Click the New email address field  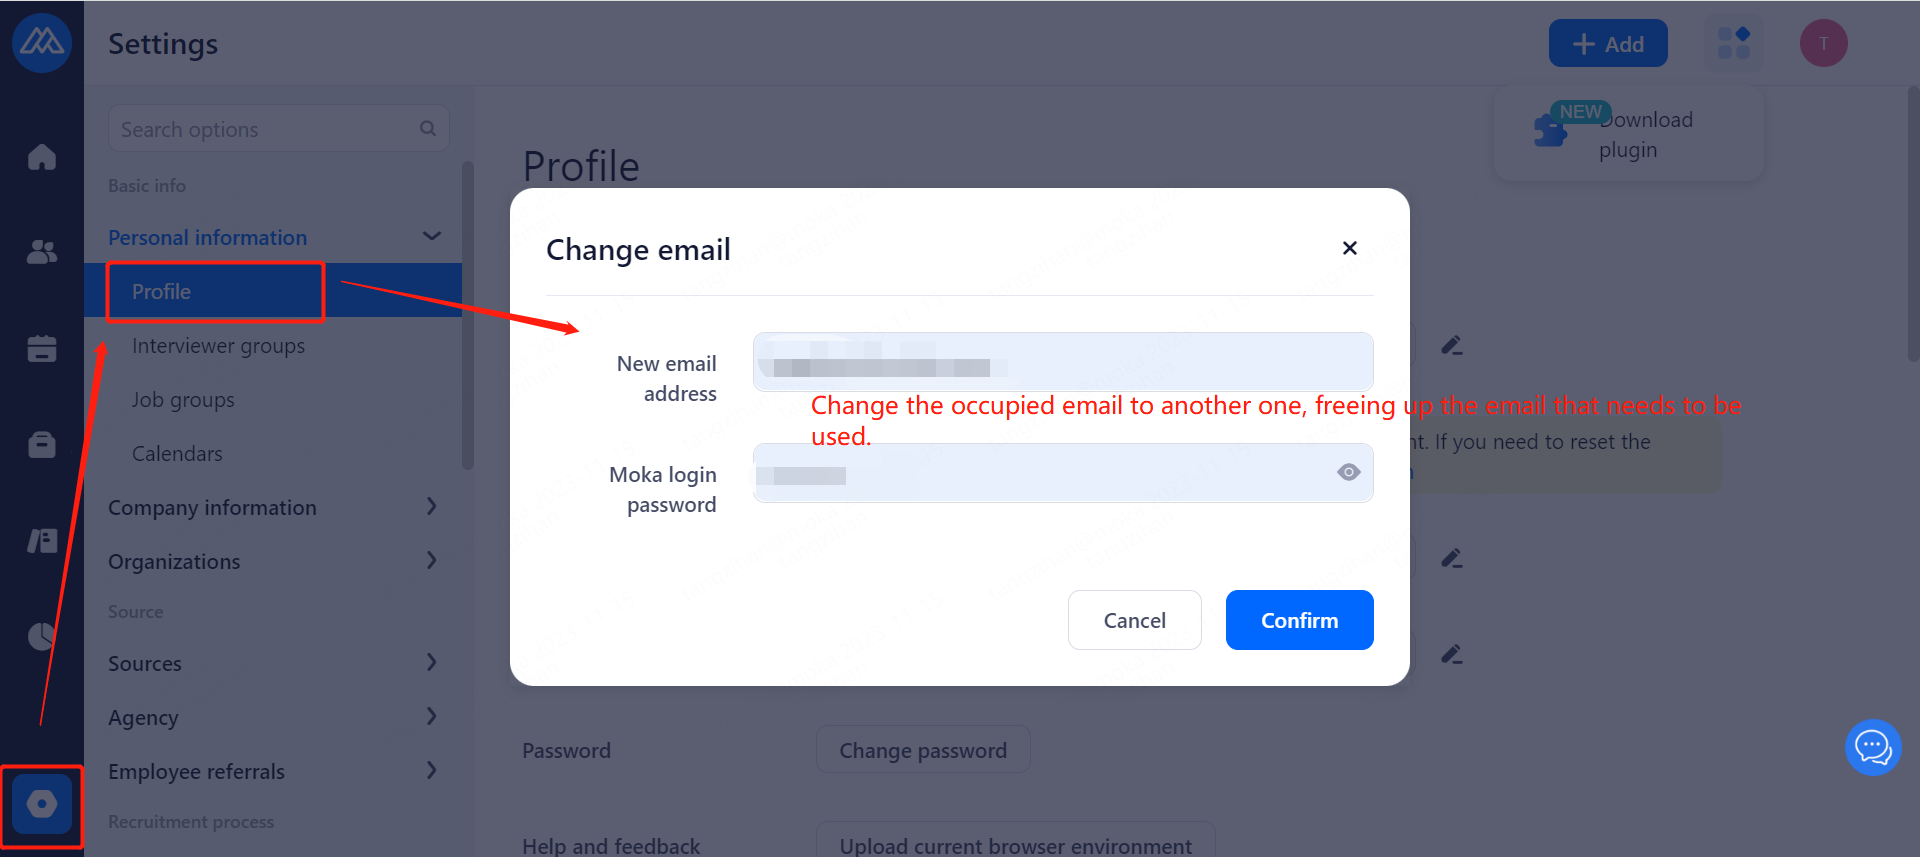[1062, 362]
